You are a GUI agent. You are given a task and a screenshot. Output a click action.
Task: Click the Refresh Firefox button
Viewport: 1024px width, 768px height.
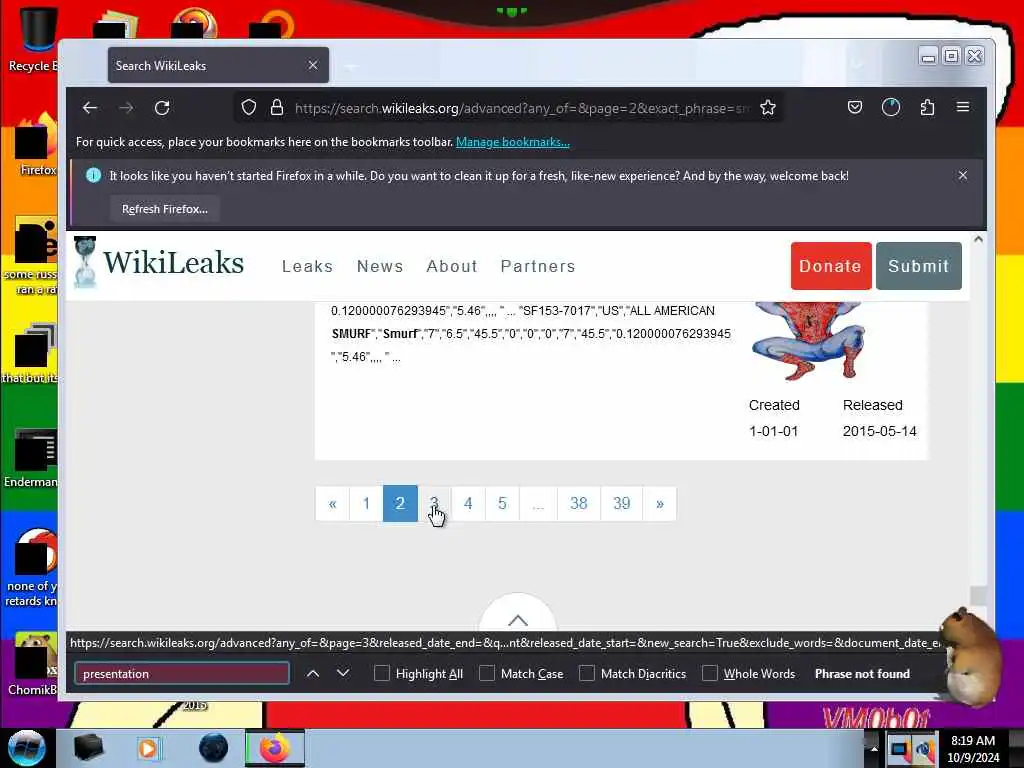(x=165, y=209)
